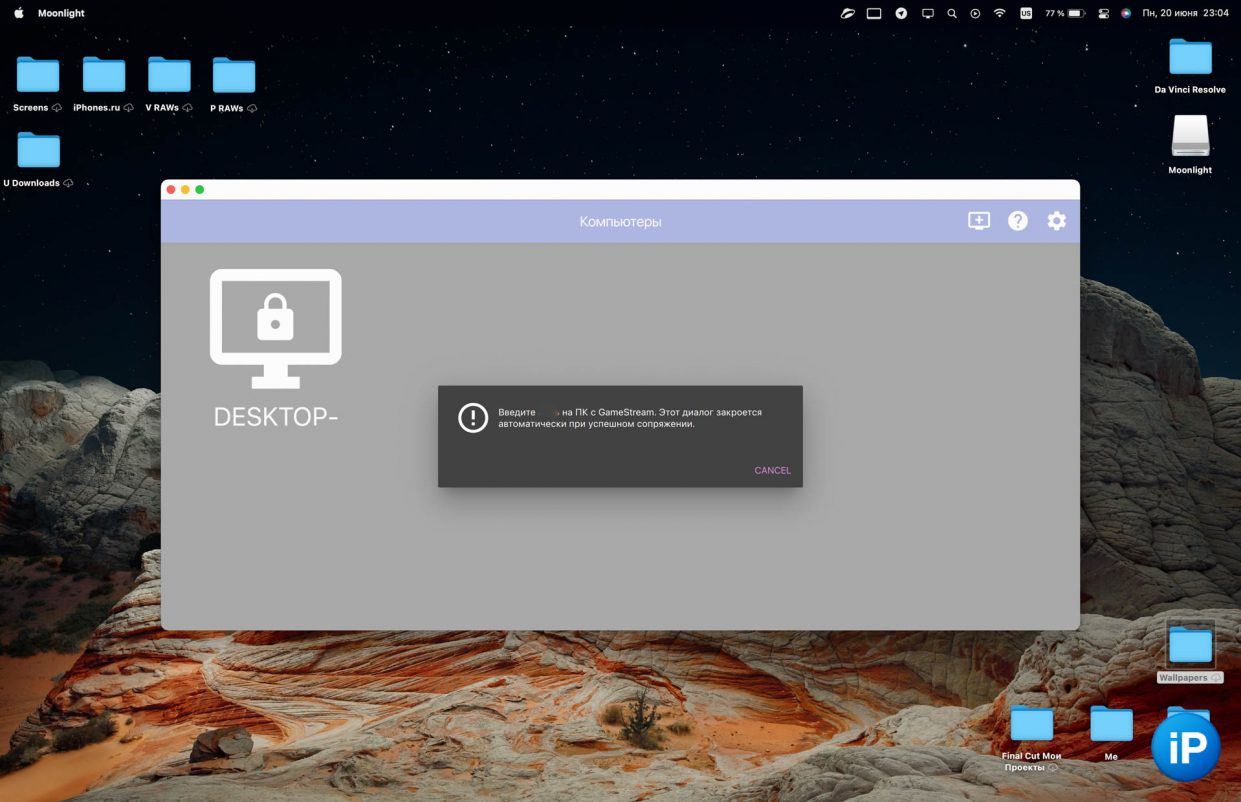The width and height of the screenshot is (1241, 802).
Task: Launch Siri from menu bar
Action: (x=1126, y=13)
